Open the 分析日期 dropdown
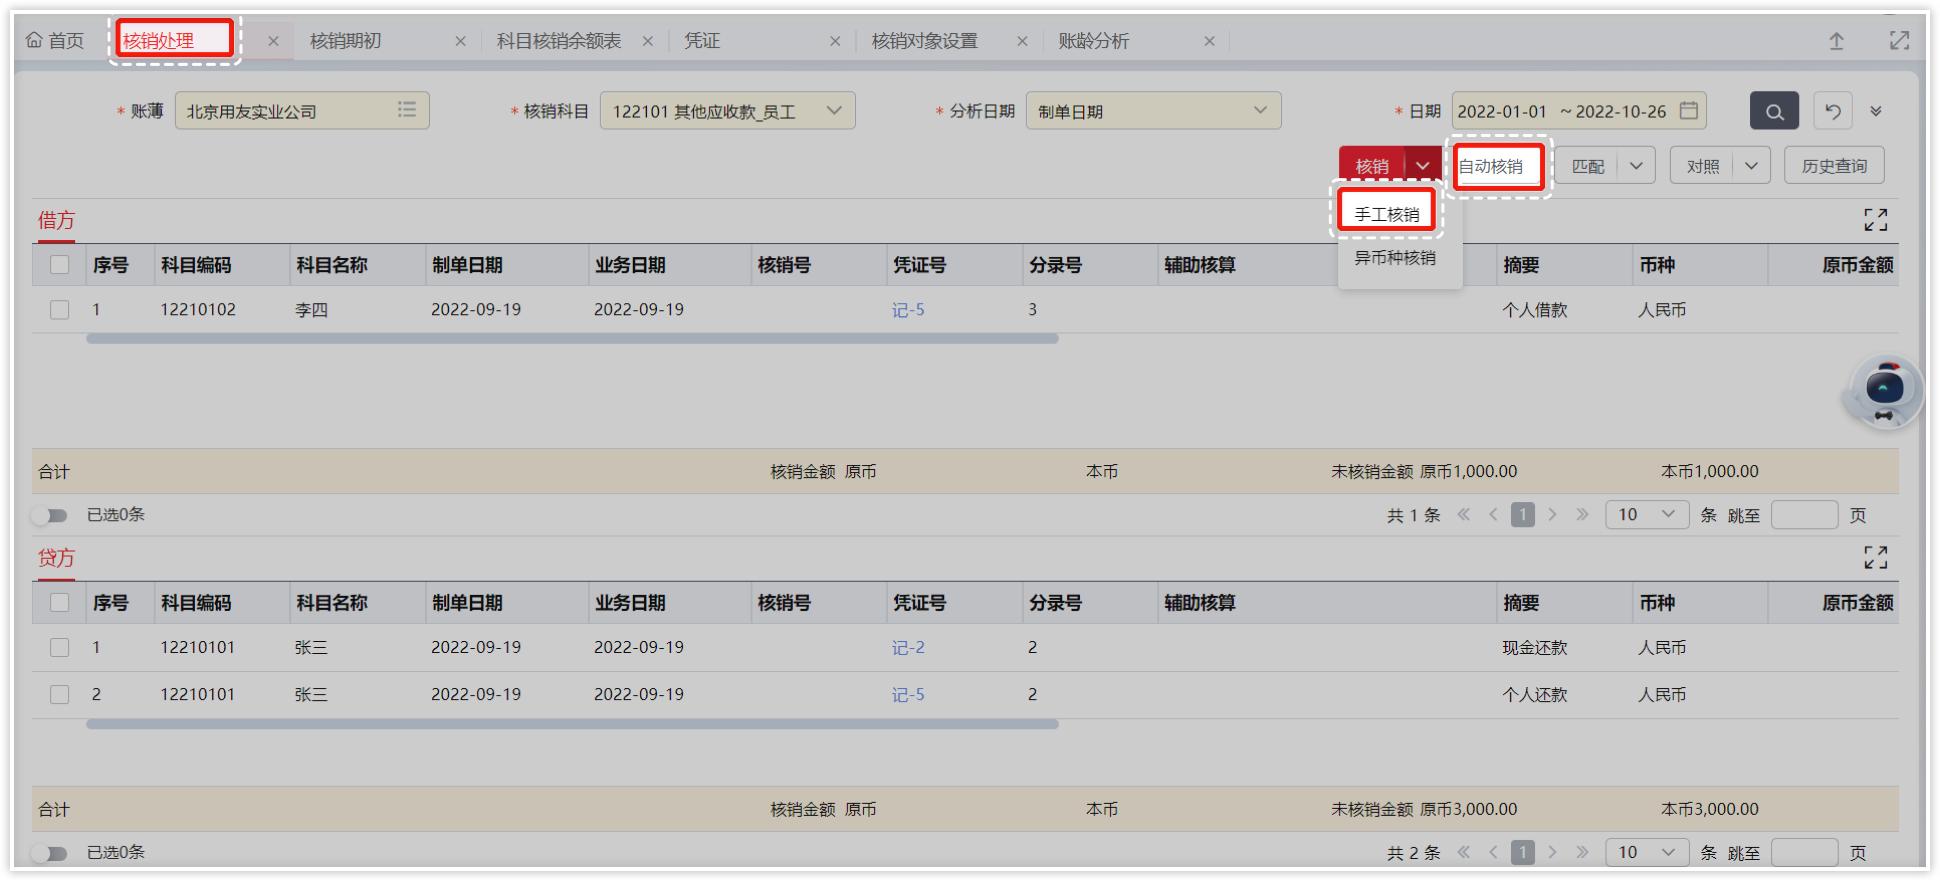 (1153, 111)
